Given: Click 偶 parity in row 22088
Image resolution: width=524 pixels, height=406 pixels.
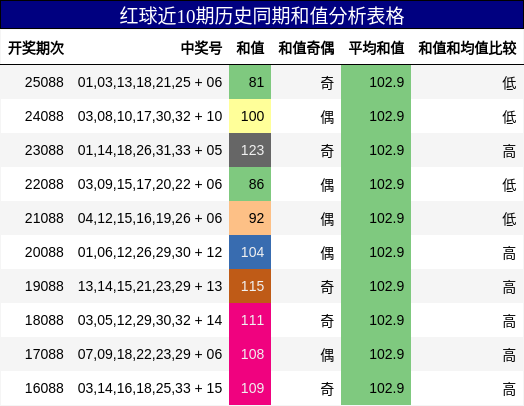Looking at the screenshot, I should [327, 185].
